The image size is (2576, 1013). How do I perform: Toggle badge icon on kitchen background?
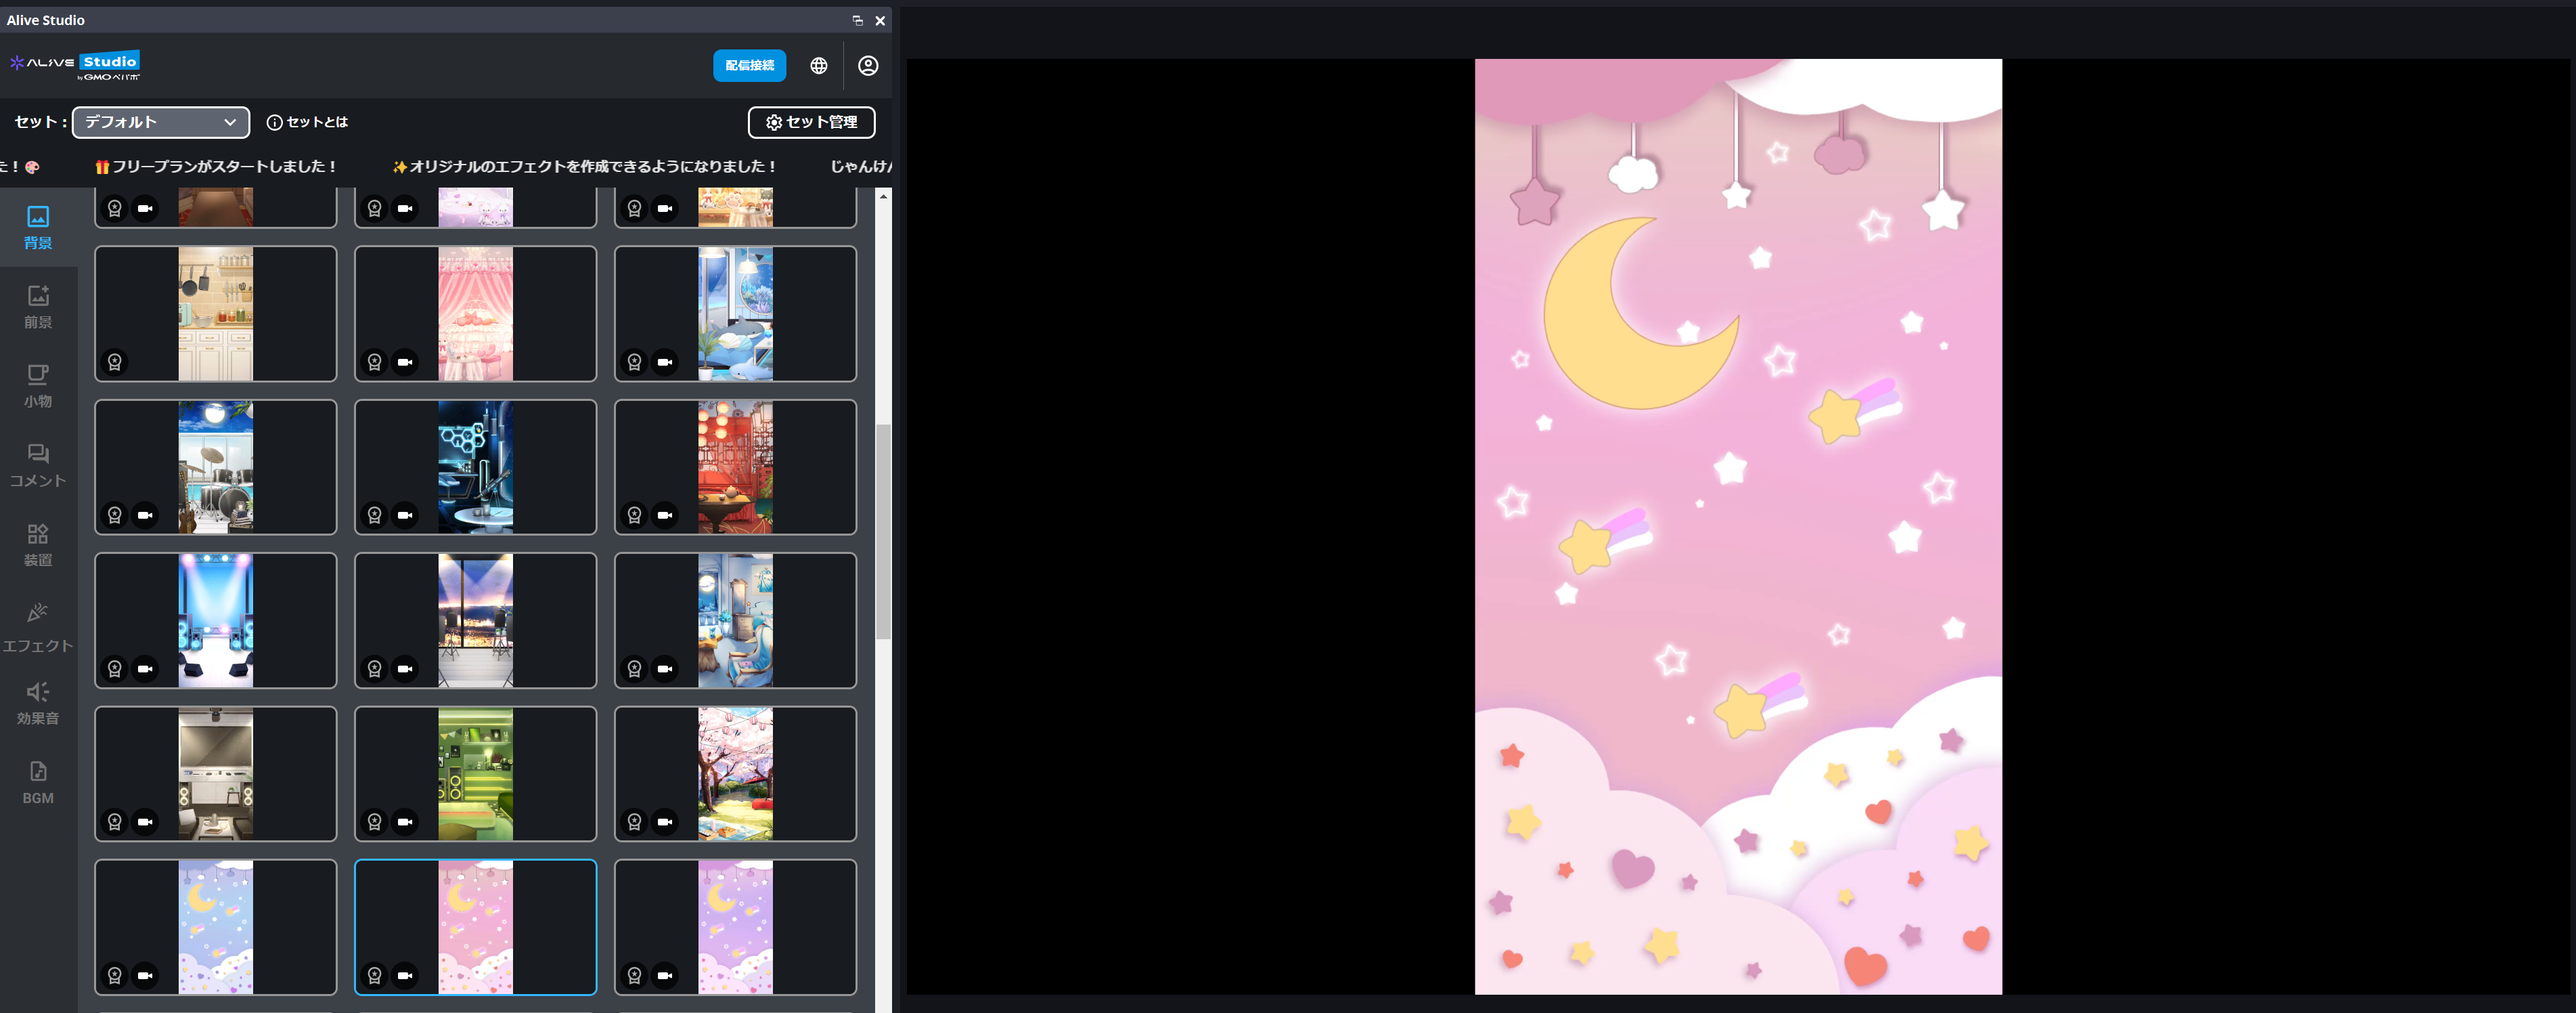click(x=115, y=362)
